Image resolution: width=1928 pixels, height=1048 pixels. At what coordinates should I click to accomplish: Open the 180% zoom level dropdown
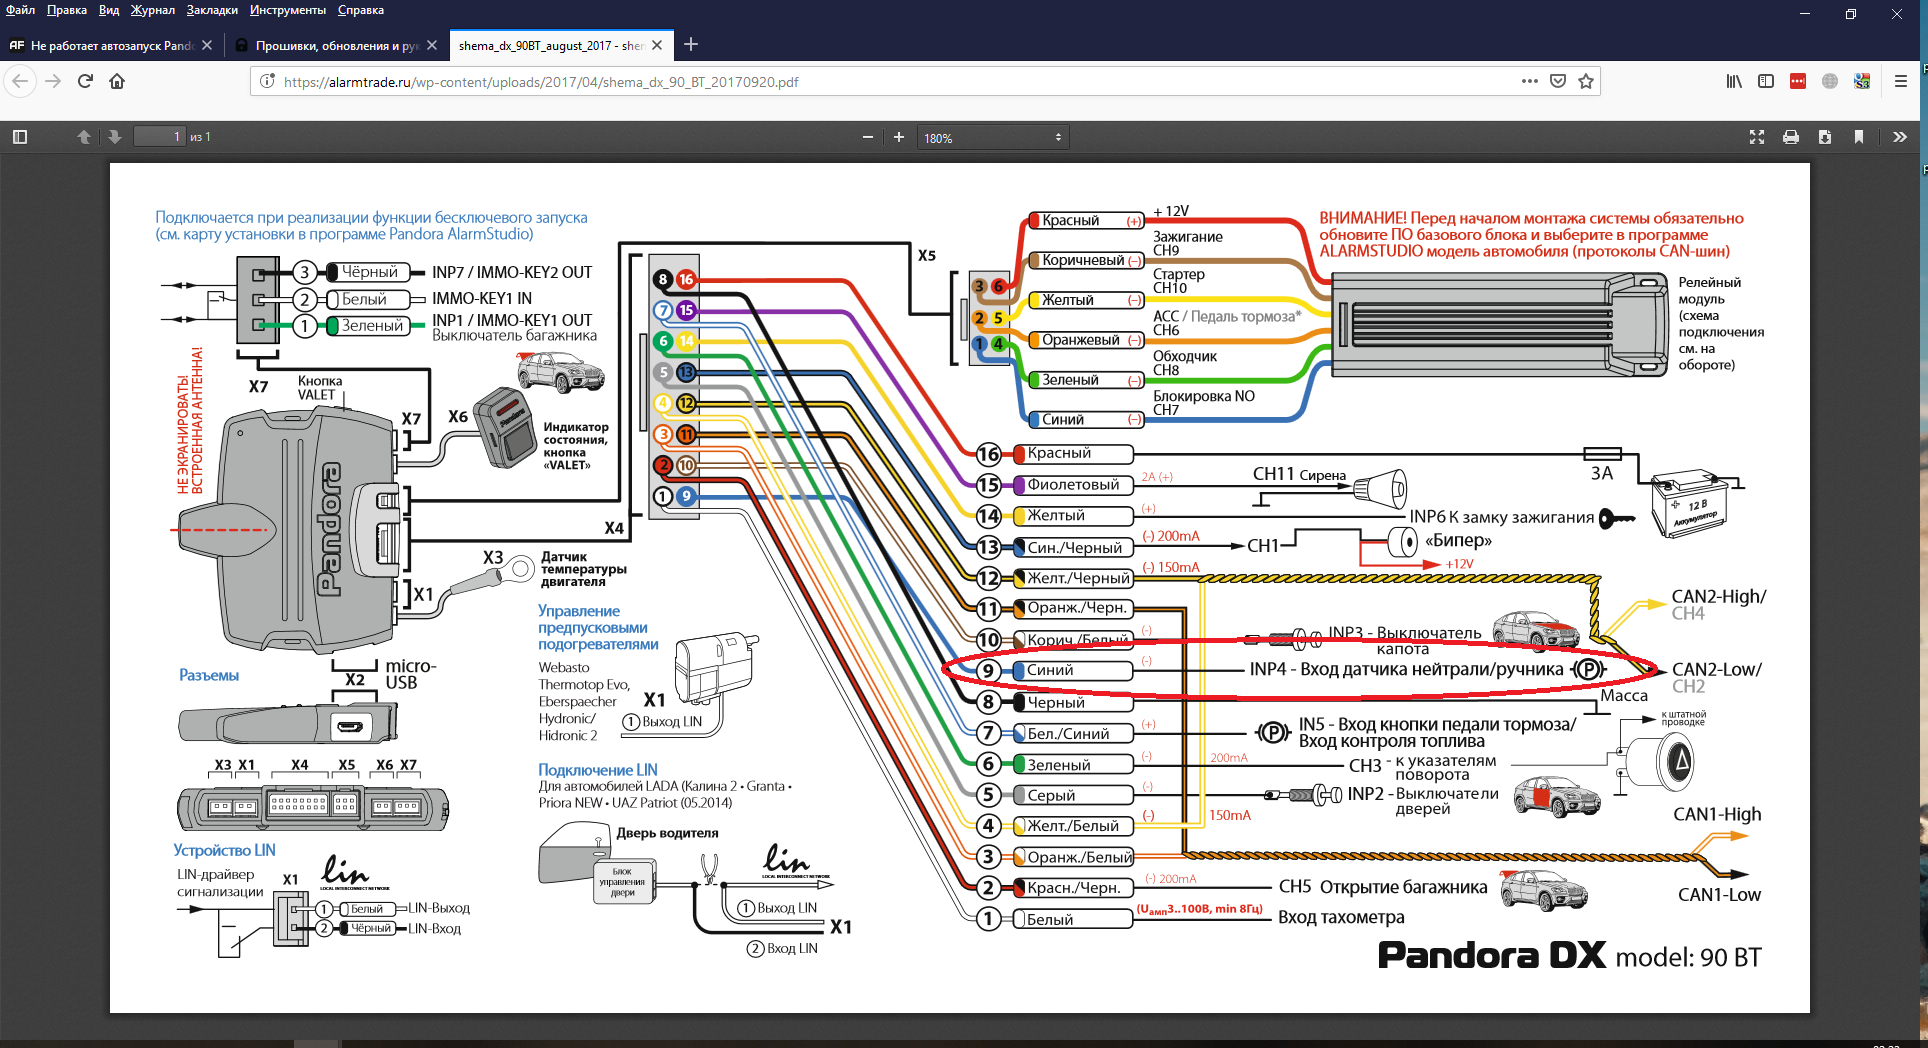click(992, 138)
